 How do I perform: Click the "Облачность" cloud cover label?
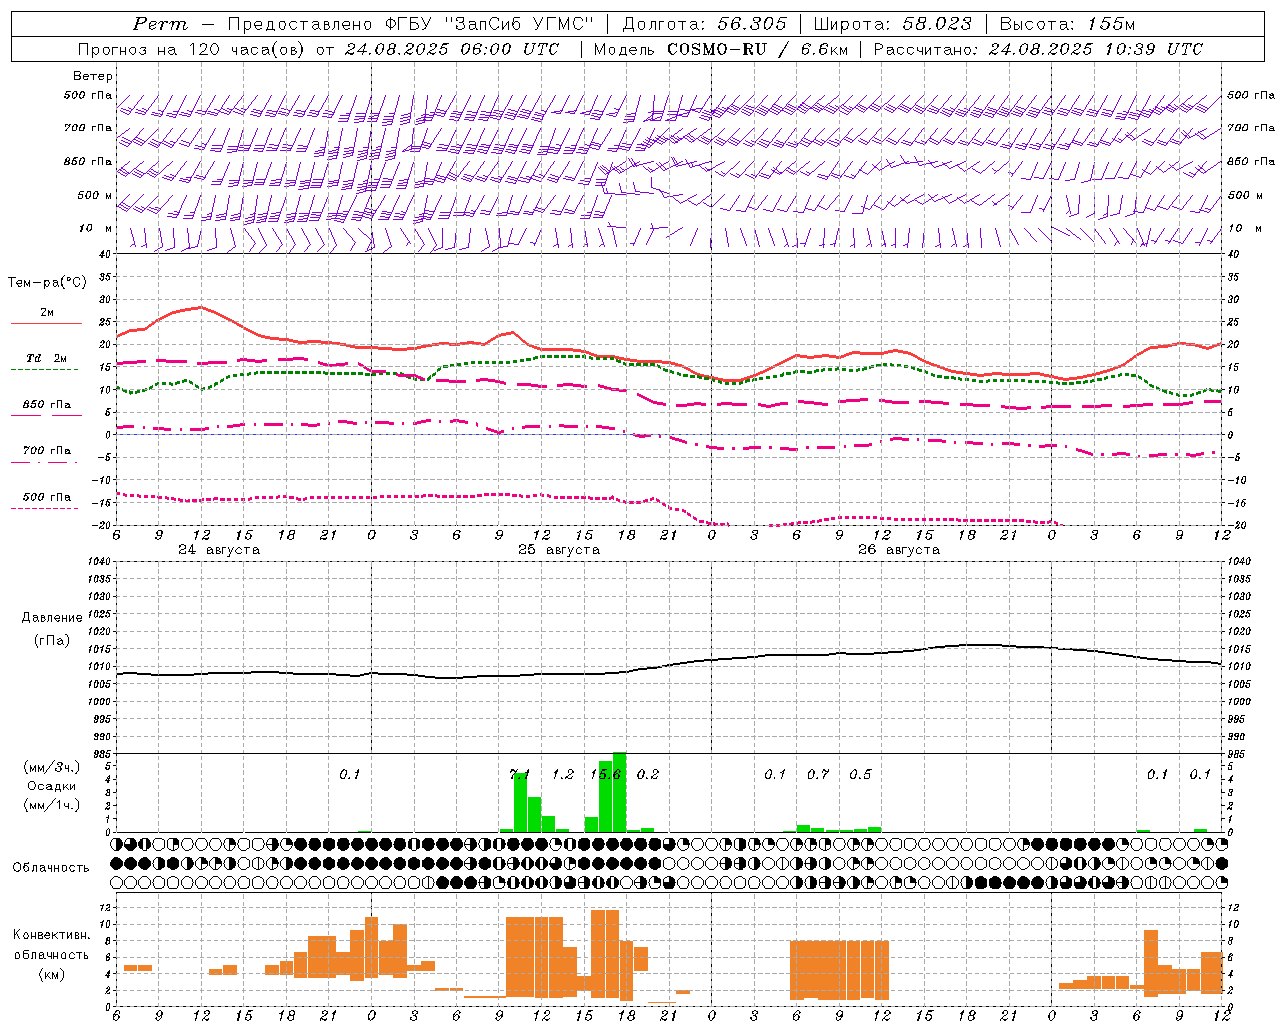(51, 868)
